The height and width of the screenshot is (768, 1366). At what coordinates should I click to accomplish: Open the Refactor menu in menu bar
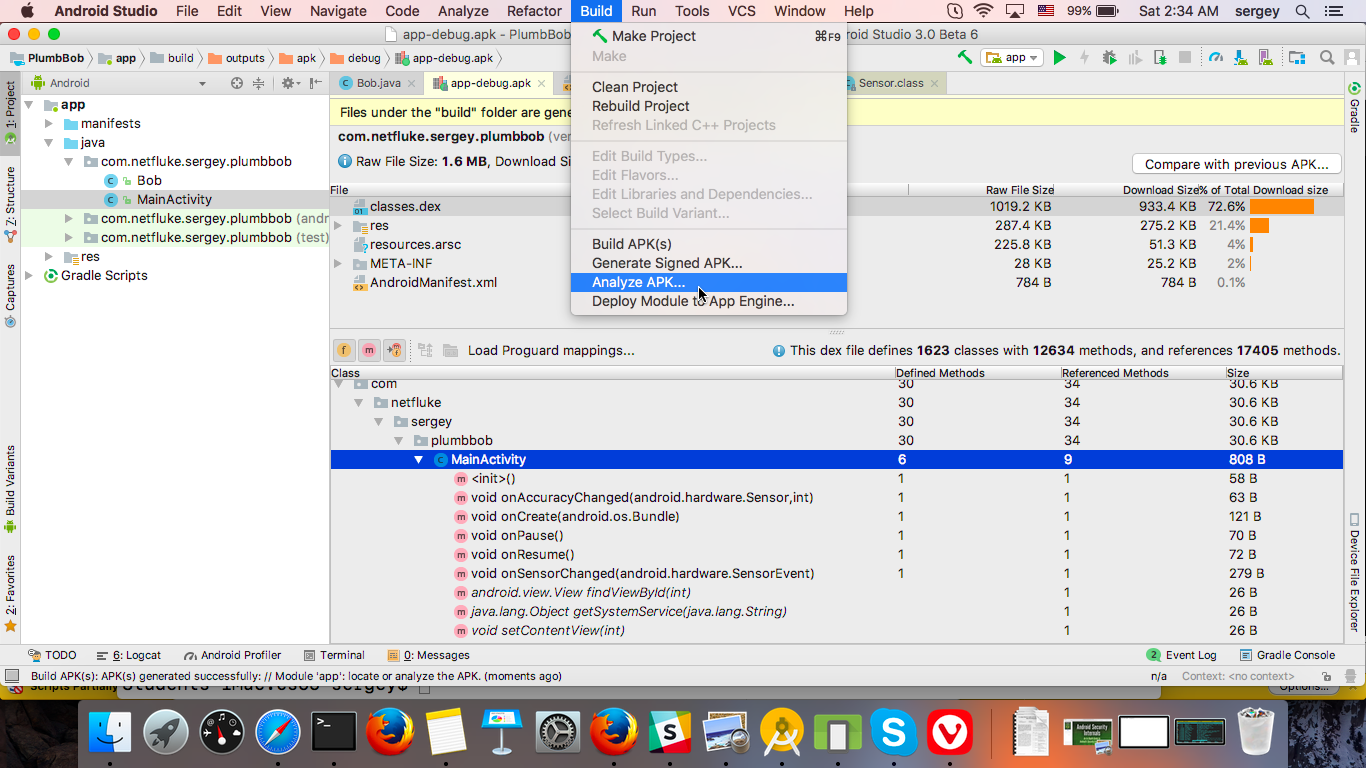[534, 11]
